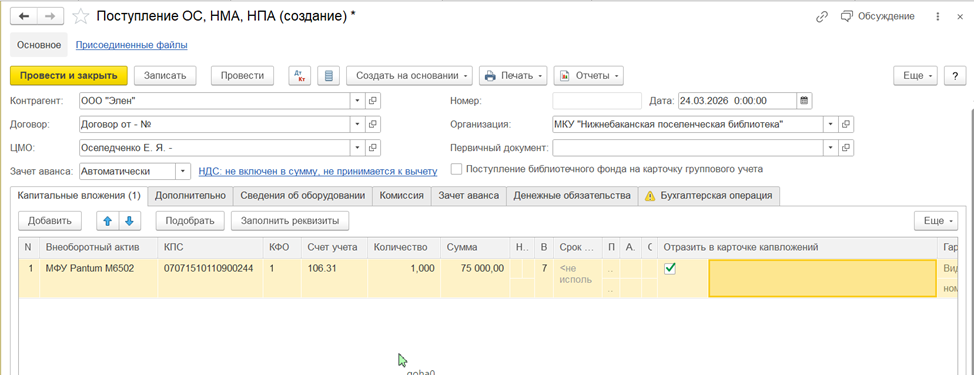974x375 pixels.
Task: Open Присоединенные файлы link
Action: (132, 45)
